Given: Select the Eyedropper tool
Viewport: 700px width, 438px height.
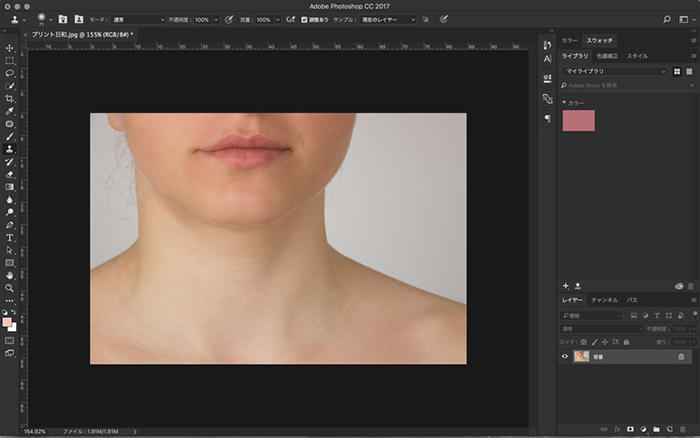Looking at the screenshot, I should click(9, 111).
